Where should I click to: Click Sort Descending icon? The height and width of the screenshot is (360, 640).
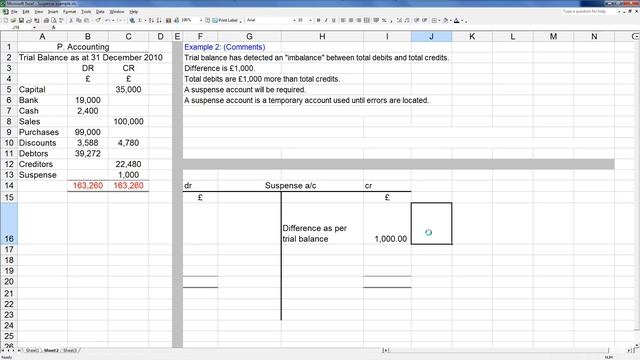(159, 20)
